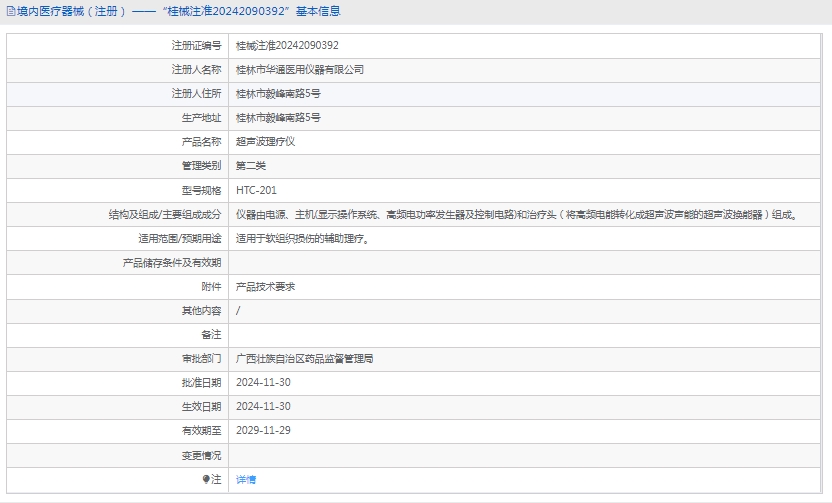Click the lightbulb icon beside 详情

pos(207,479)
